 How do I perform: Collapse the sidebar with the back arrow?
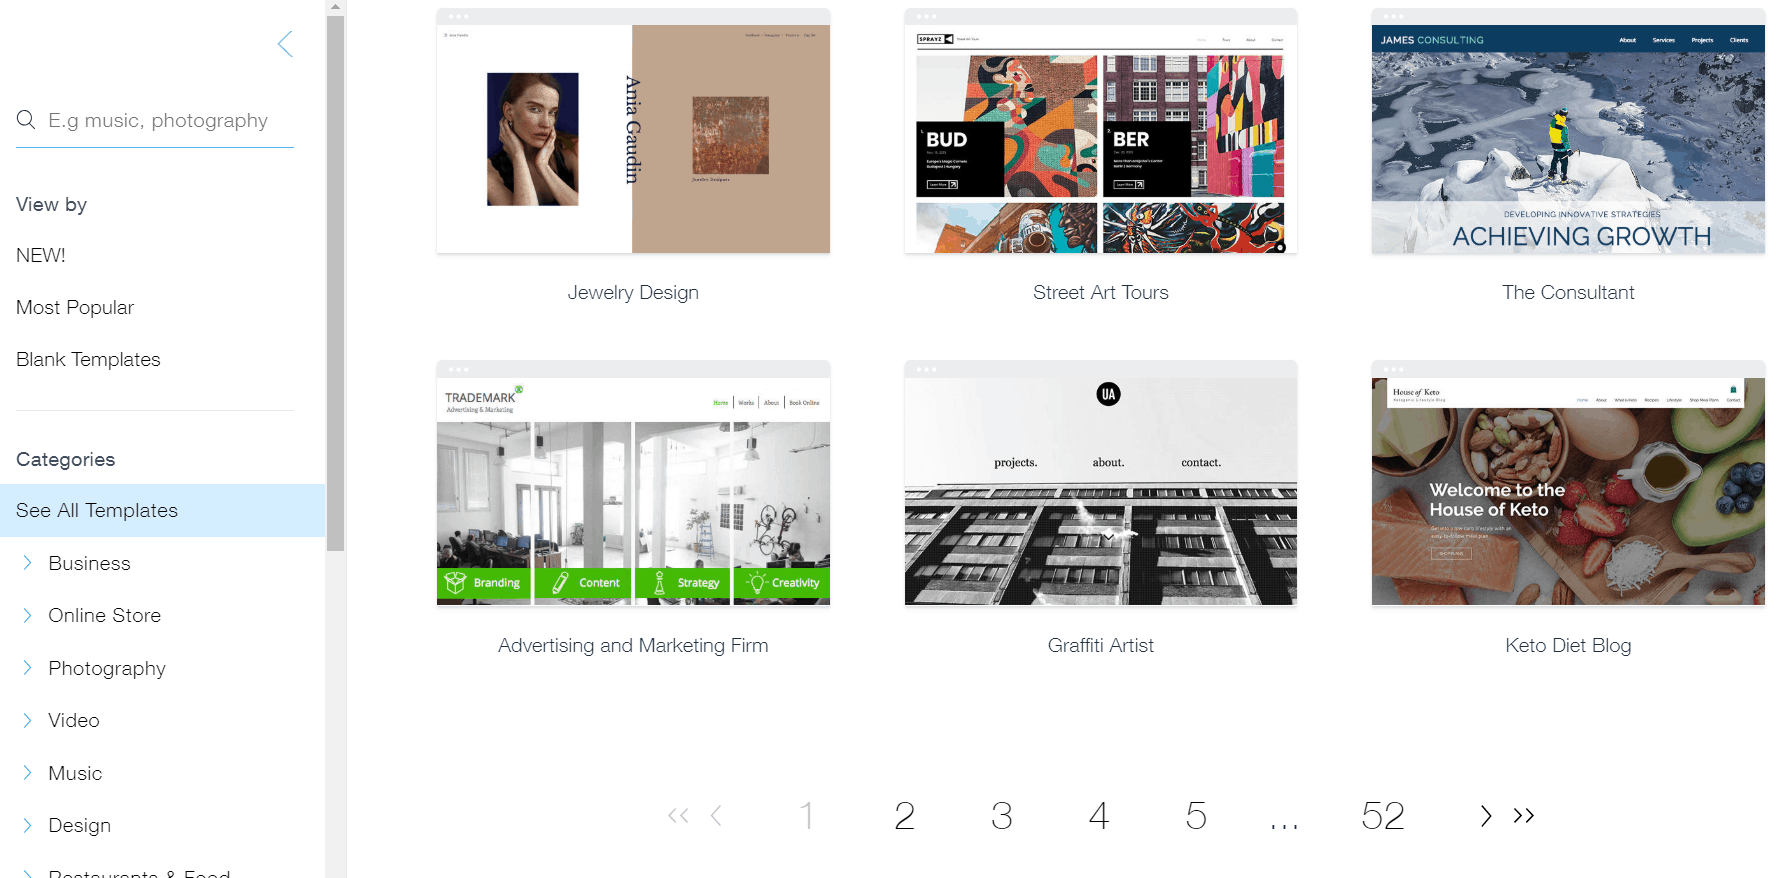(285, 44)
